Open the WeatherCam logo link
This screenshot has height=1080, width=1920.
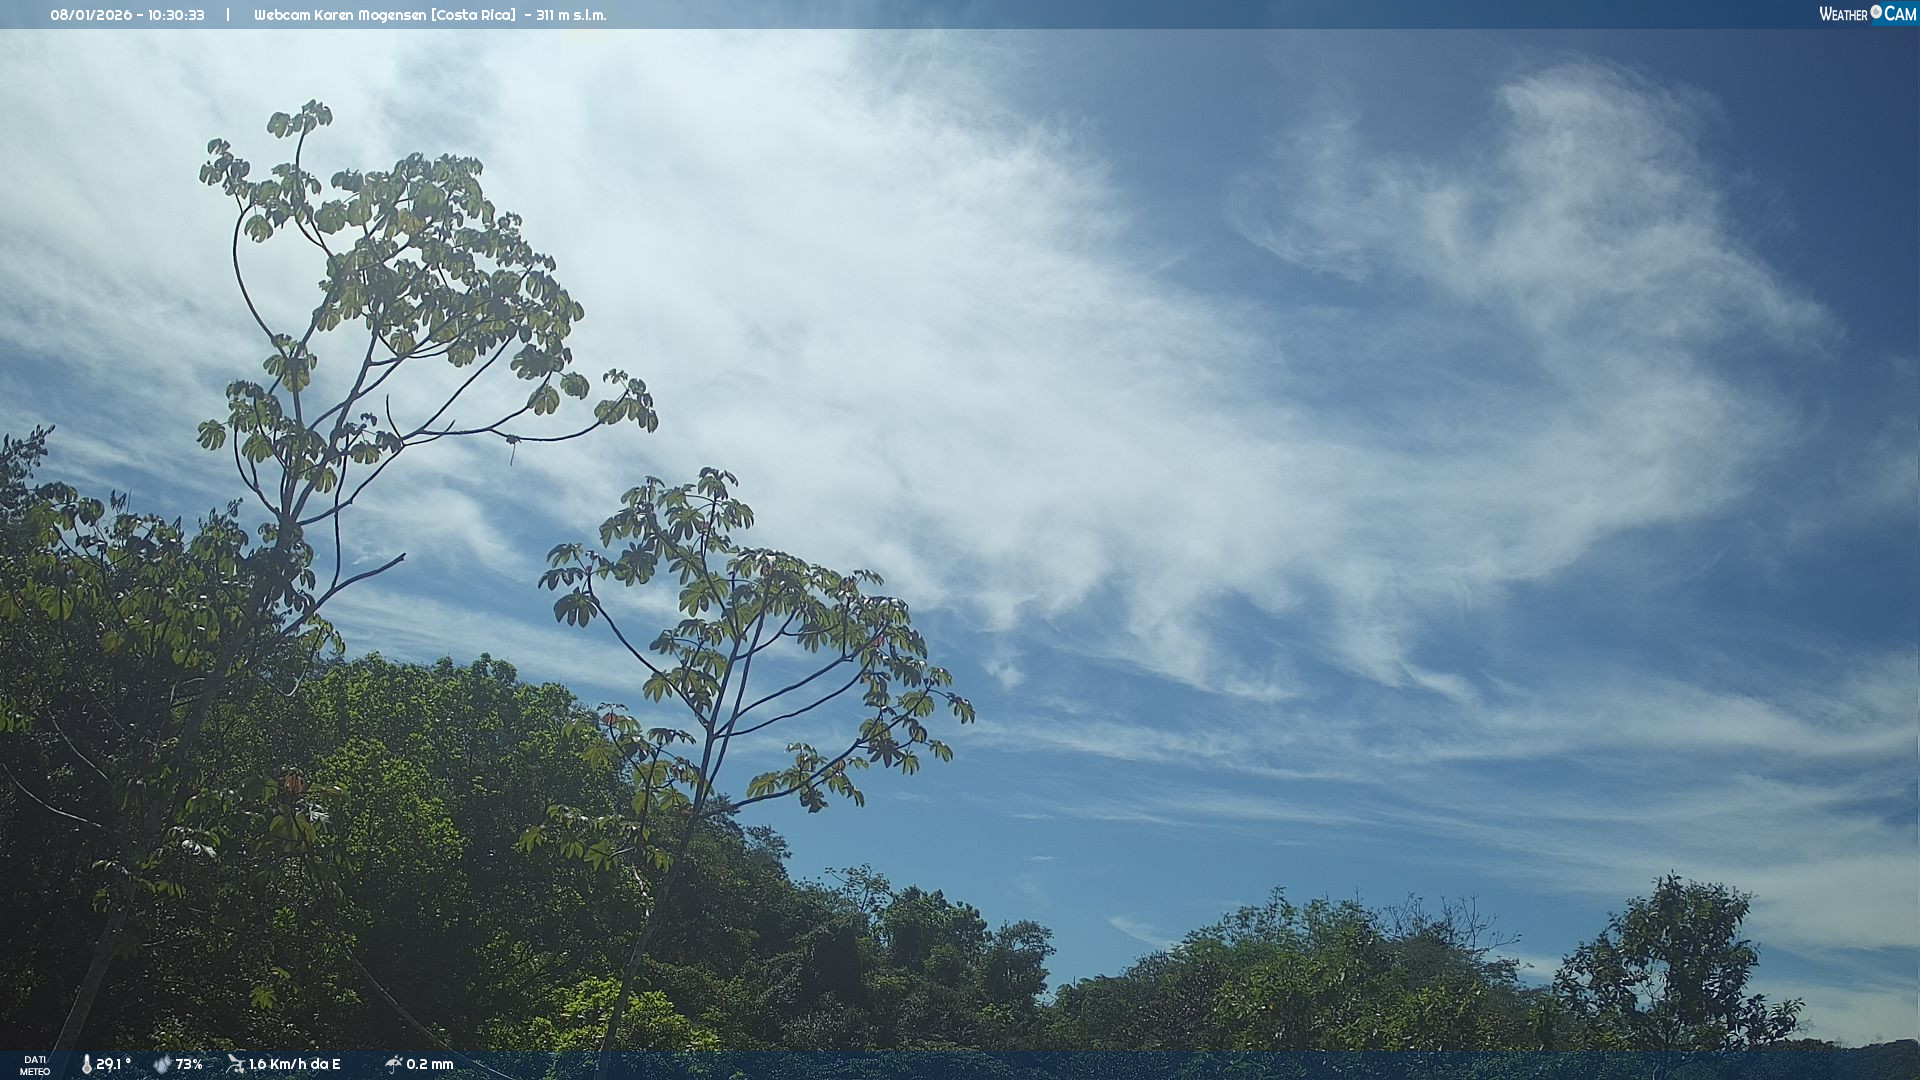click(1866, 14)
